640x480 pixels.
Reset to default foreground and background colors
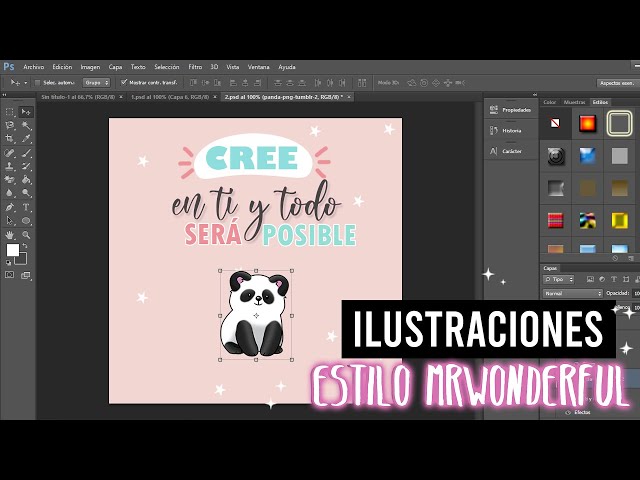coord(9,262)
